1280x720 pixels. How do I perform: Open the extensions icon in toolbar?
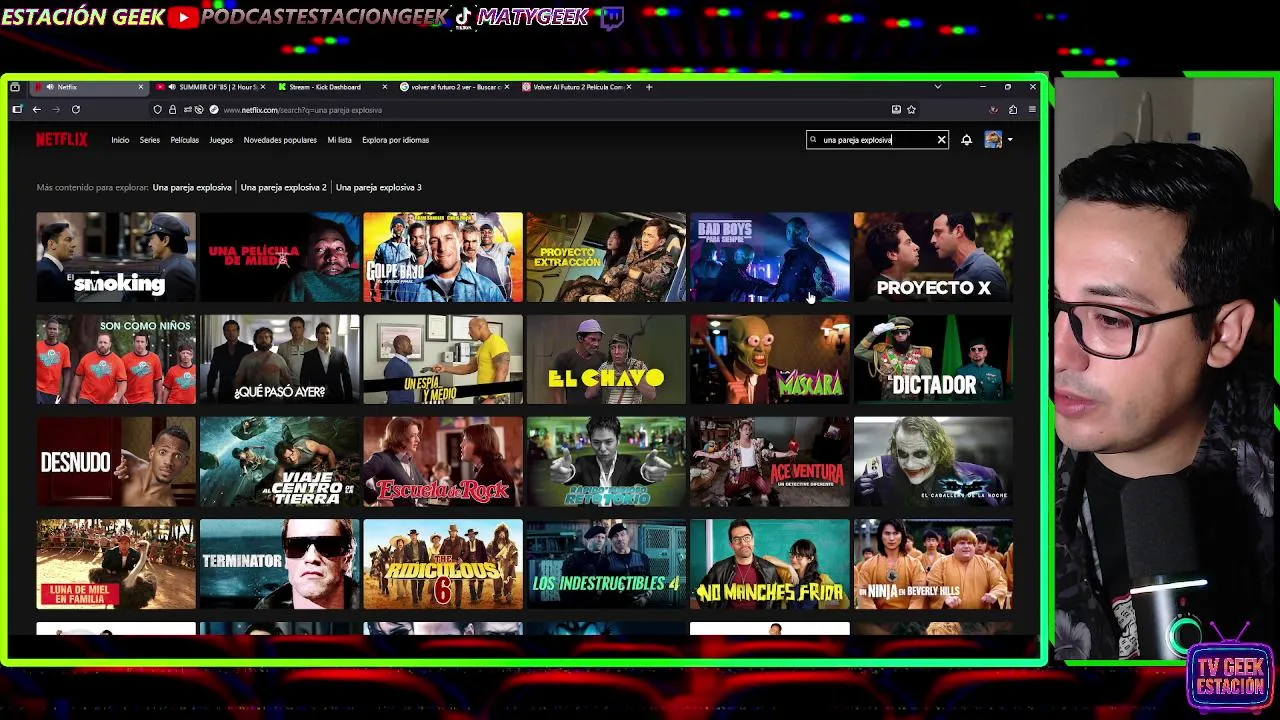[1013, 110]
